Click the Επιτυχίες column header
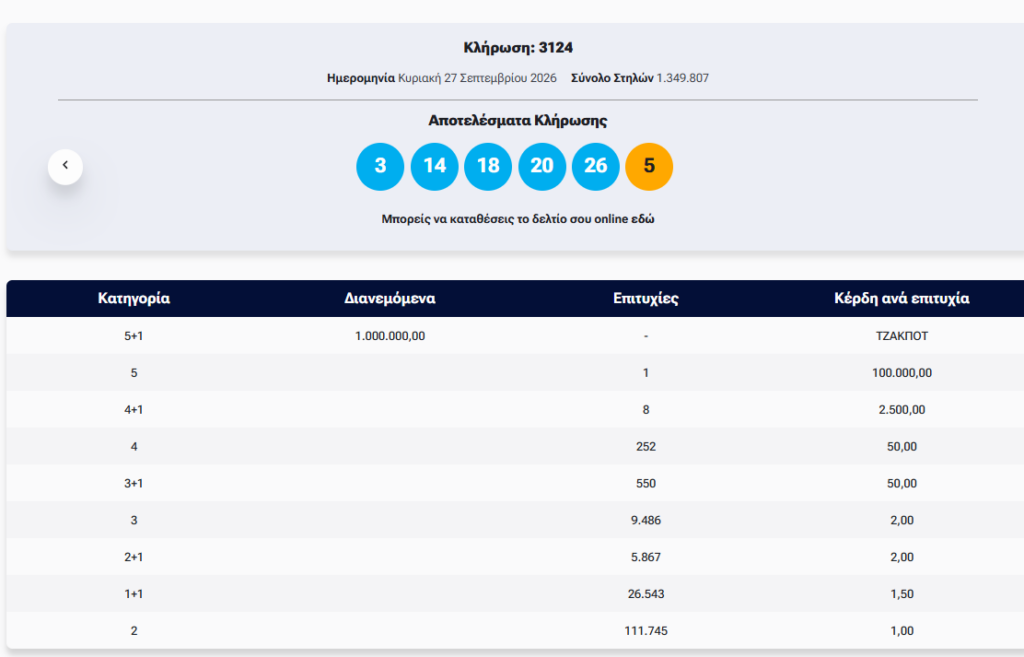 [646, 298]
